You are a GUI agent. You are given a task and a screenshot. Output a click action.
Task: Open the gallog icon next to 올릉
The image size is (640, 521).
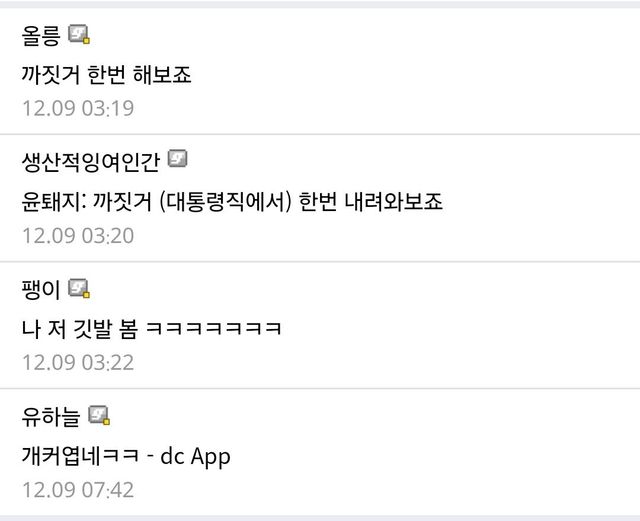79,34
